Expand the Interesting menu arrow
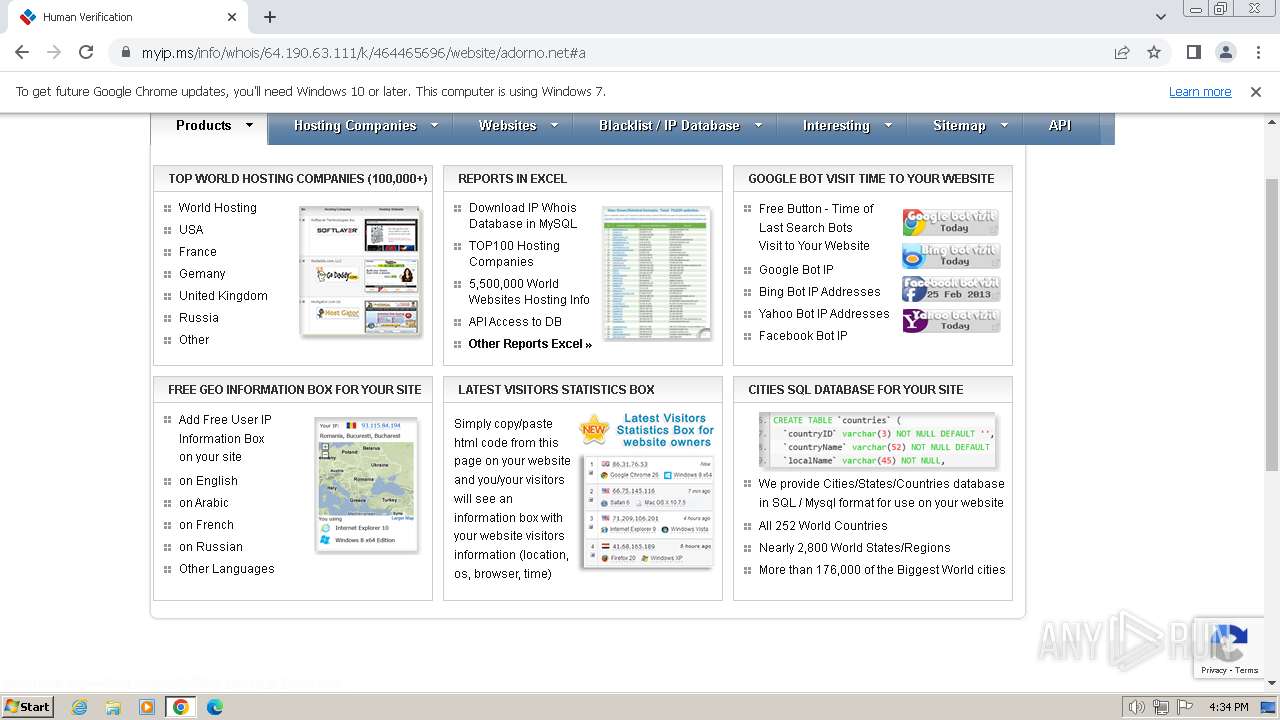Image resolution: width=1280 pixels, height=720 pixels. point(888,126)
